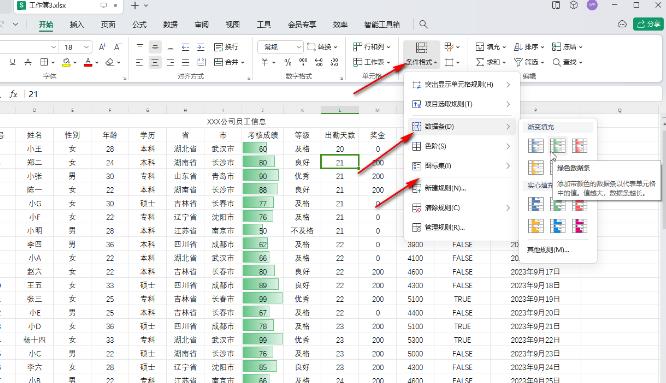Decrease font size with A- icon
Screen dimensions: 666x383
tap(117, 47)
